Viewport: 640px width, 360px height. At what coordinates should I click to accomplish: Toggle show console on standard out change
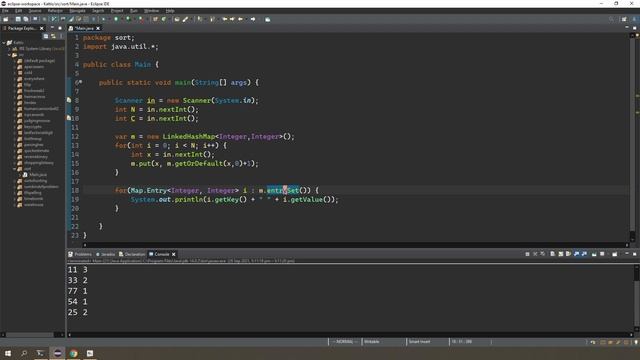[576, 254]
